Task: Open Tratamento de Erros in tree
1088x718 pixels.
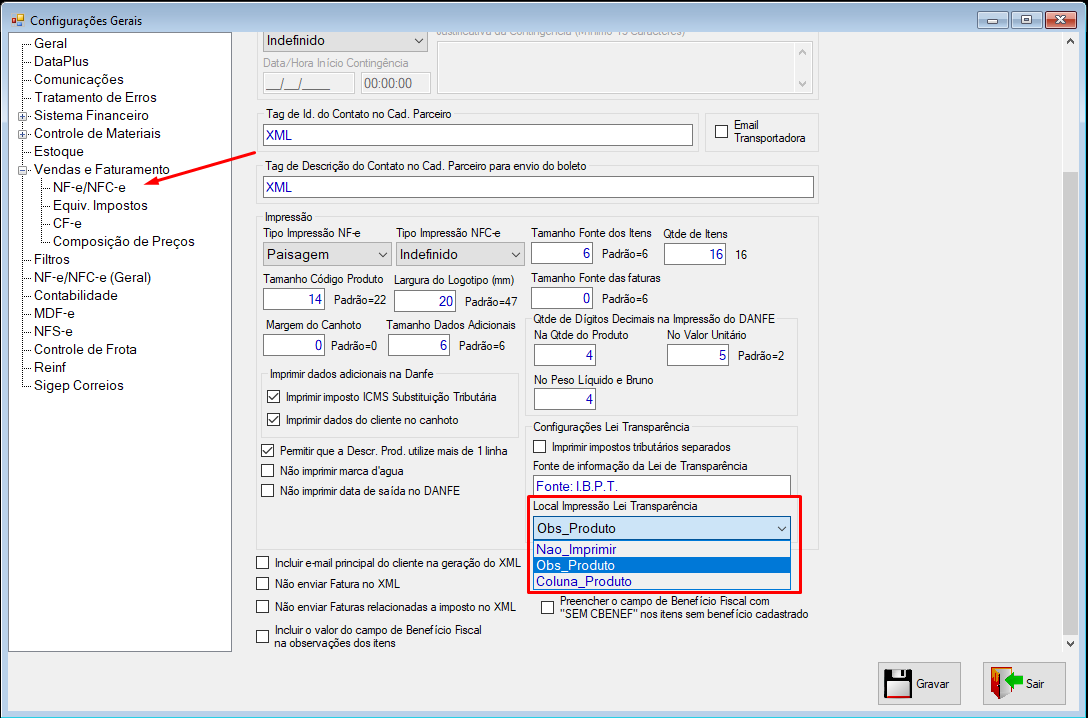Action: [95, 97]
